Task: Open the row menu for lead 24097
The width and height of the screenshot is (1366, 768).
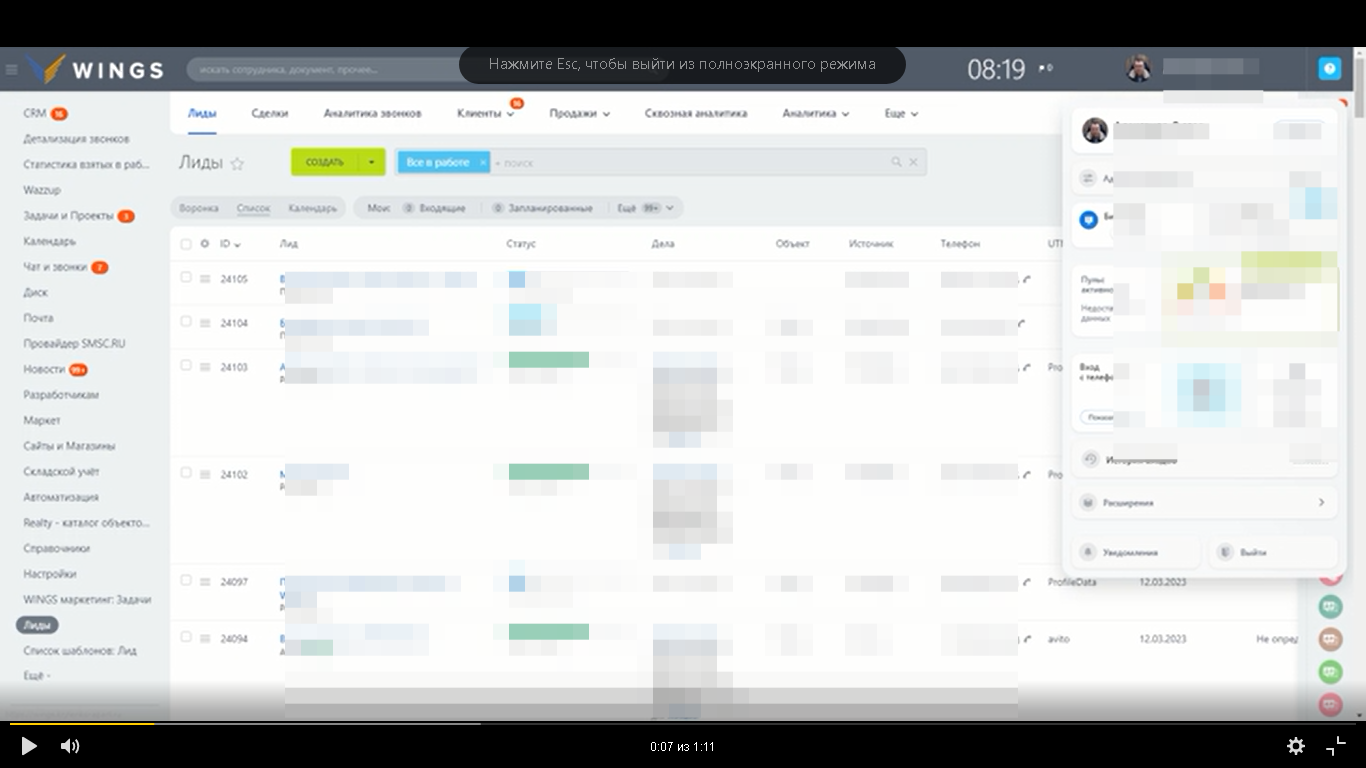Action: tap(205, 582)
